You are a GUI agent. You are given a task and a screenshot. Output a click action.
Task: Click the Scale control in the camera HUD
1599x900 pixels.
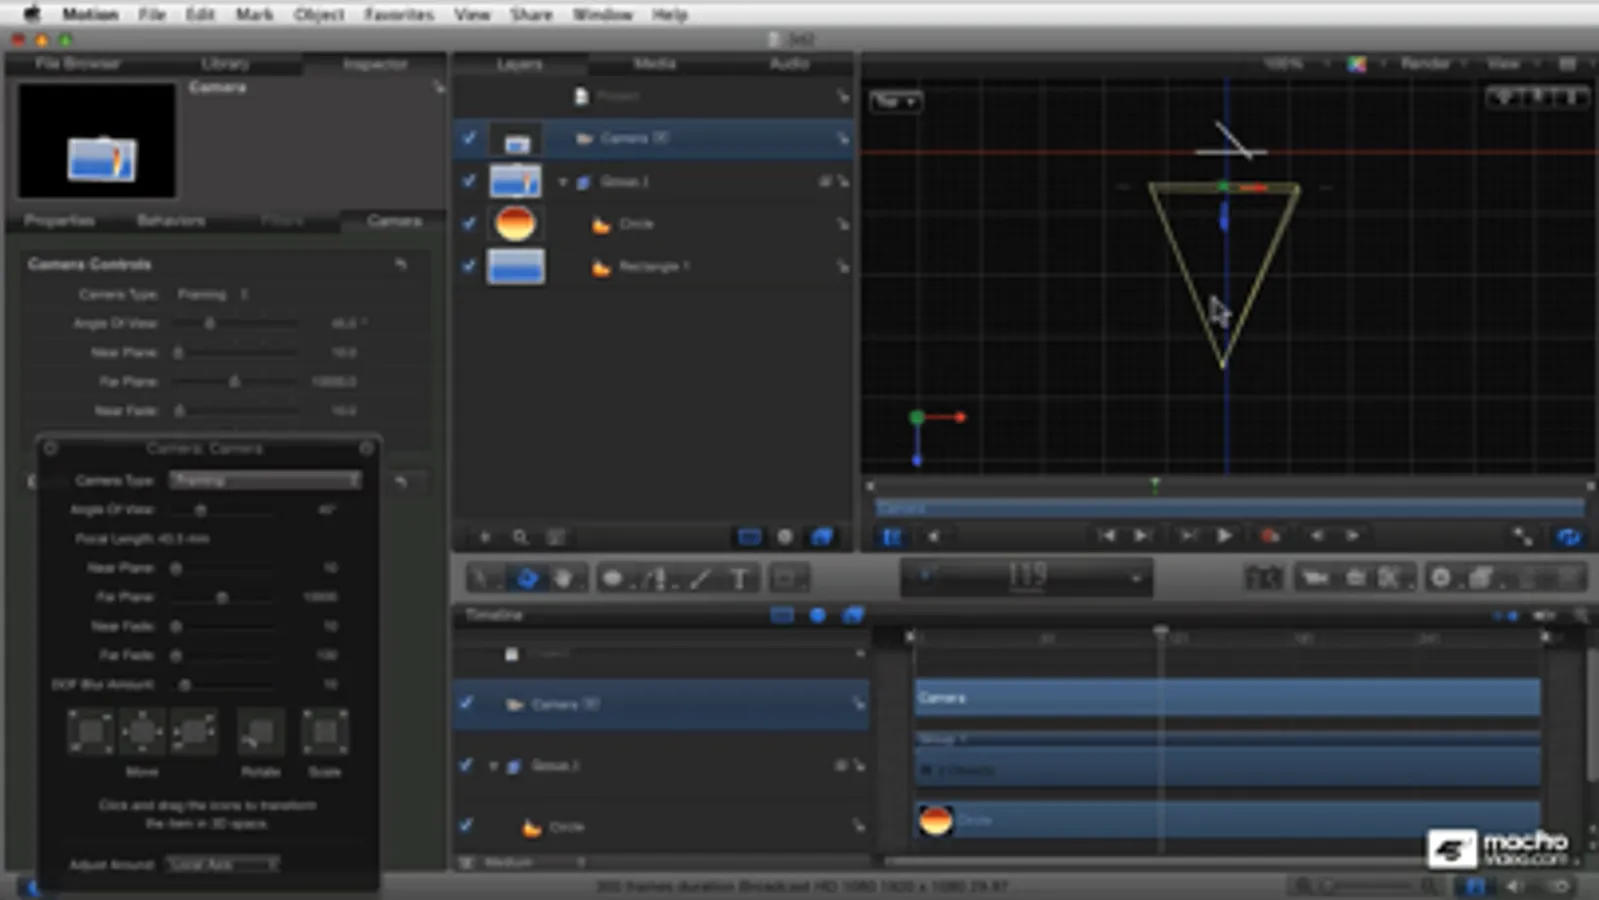tap(325, 733)
